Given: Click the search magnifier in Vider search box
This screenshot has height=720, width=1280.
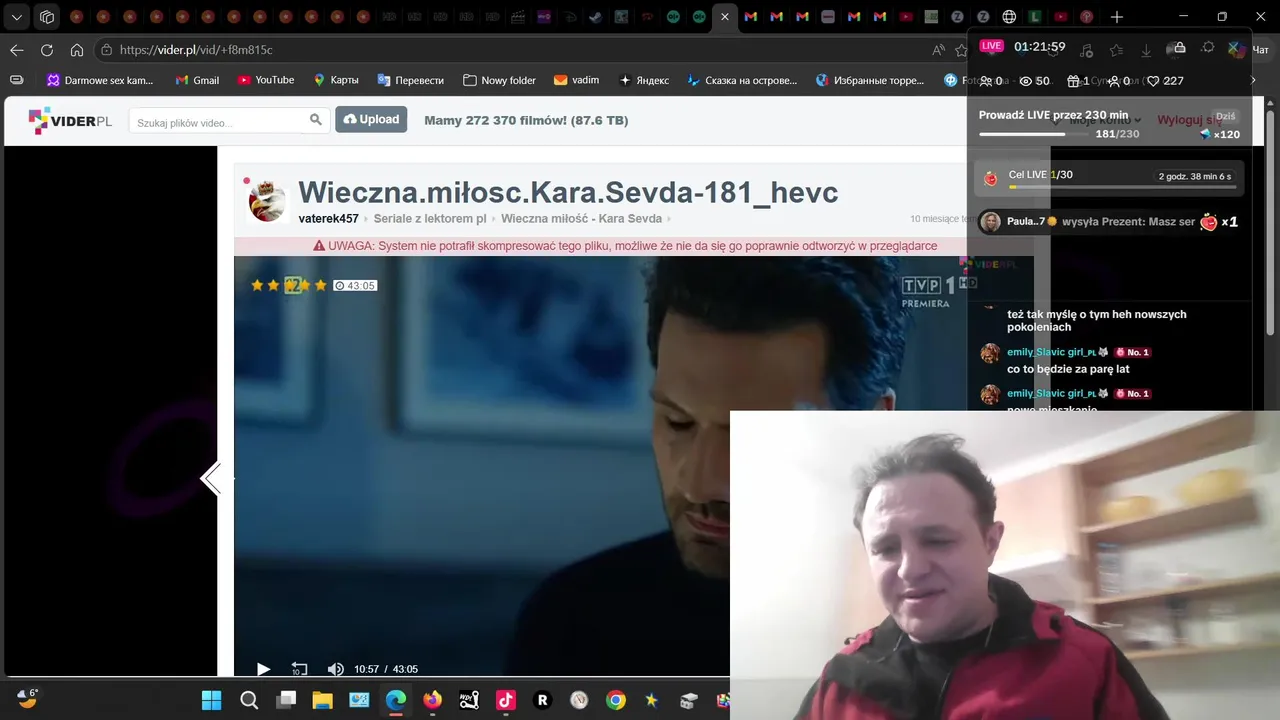Looking at the screenshot, I should point(316,120).
